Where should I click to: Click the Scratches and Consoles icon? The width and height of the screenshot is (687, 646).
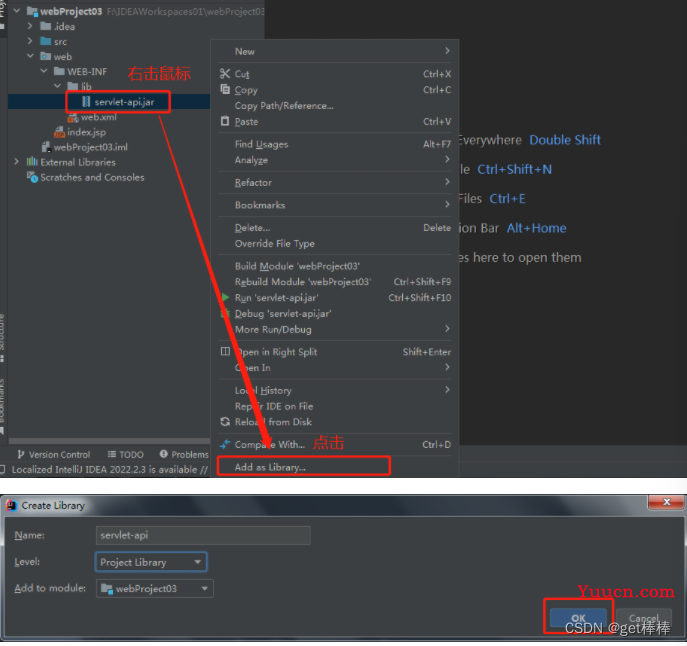32,177
